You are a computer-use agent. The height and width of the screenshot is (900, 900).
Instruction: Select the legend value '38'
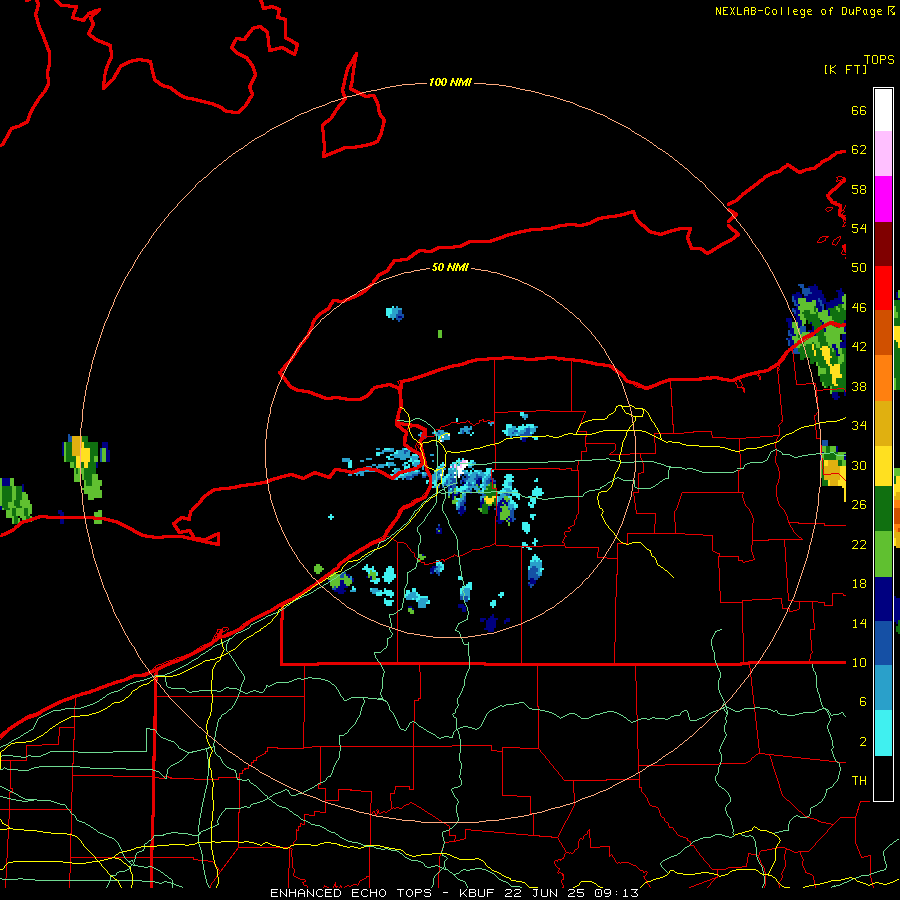tap(859, 386)
